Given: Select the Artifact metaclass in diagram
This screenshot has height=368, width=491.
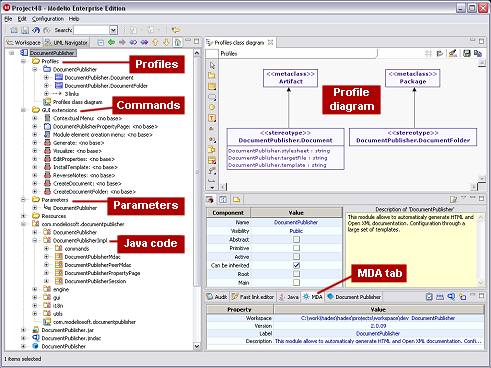Looking at the screenshot, I should (290, 78).
